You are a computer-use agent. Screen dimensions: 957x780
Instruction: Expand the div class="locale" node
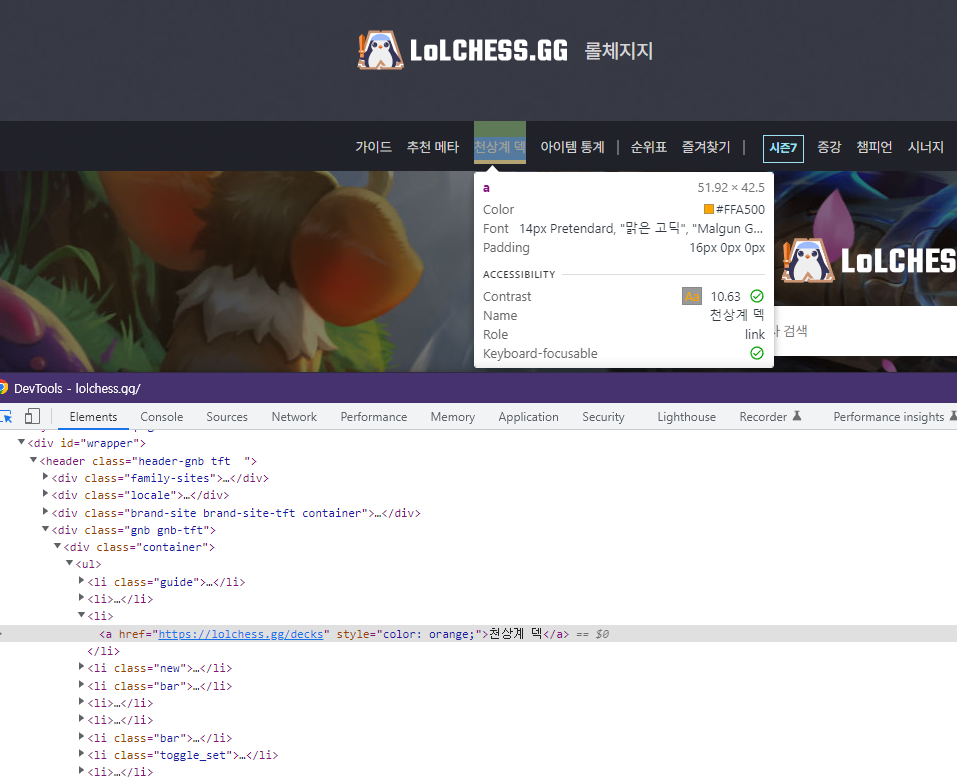45,493
